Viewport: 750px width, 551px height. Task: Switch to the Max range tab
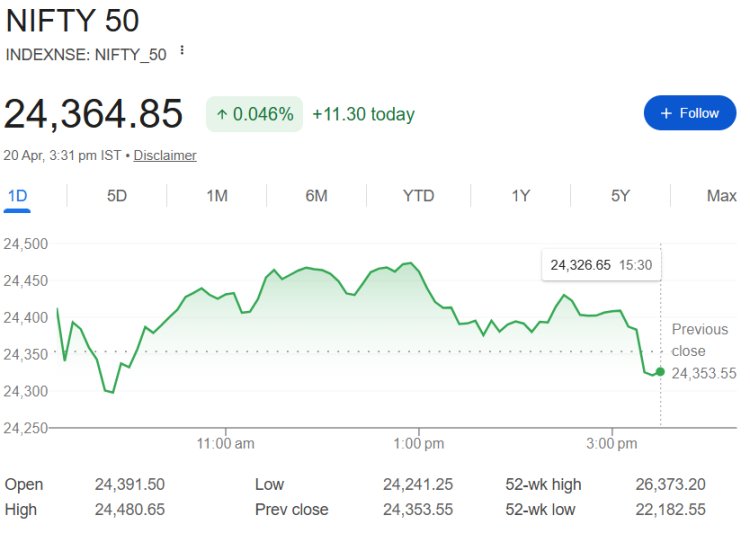(x=721, y=196)
